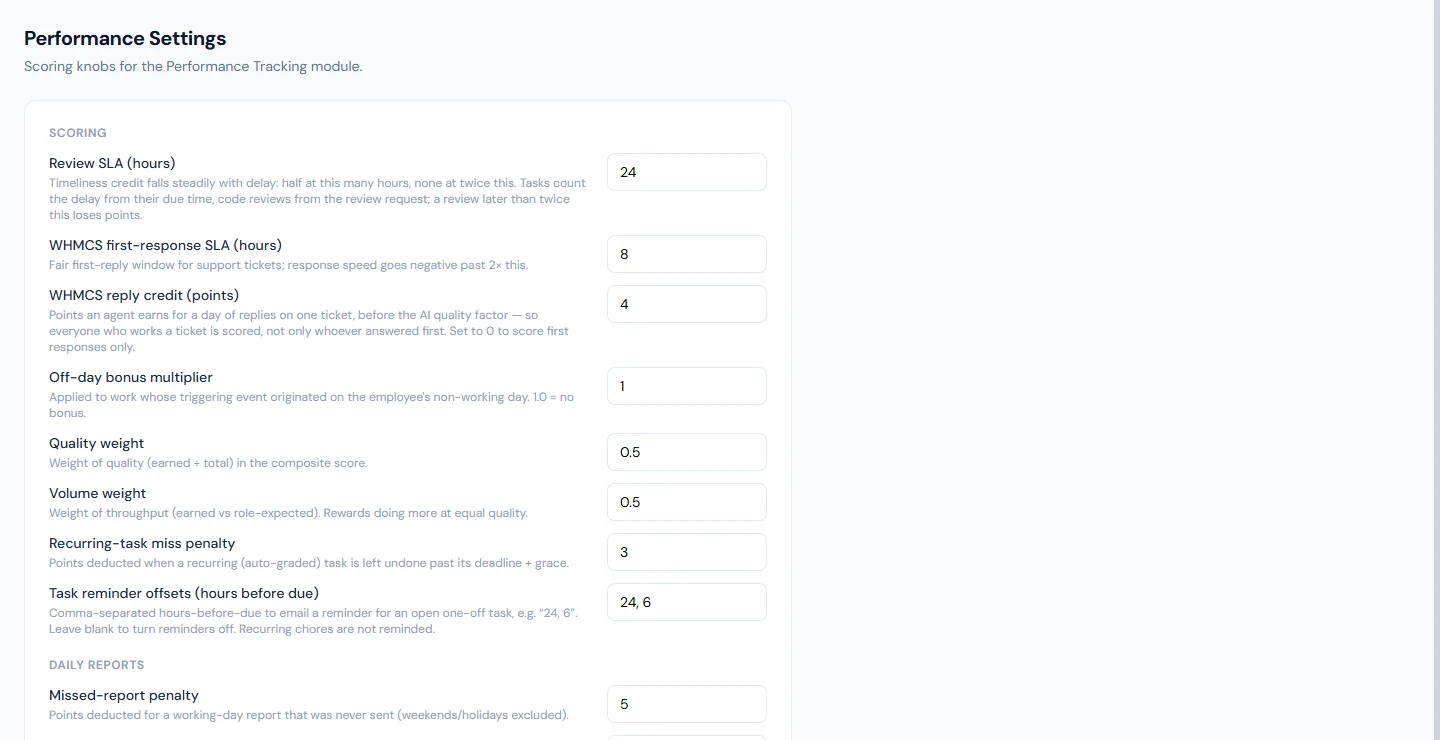
Task: Click the SCORING section label
Action: [x=78, y=133]
